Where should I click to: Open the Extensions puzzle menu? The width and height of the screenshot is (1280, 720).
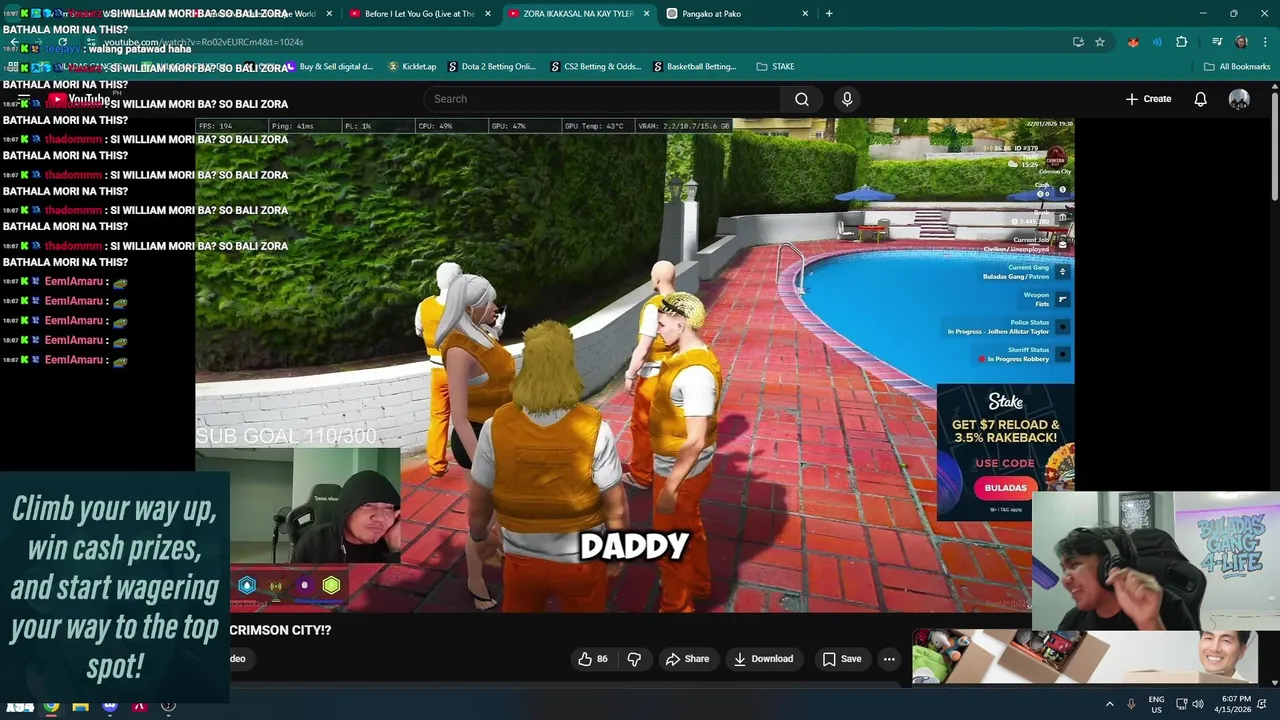[x=1182, y=42]
